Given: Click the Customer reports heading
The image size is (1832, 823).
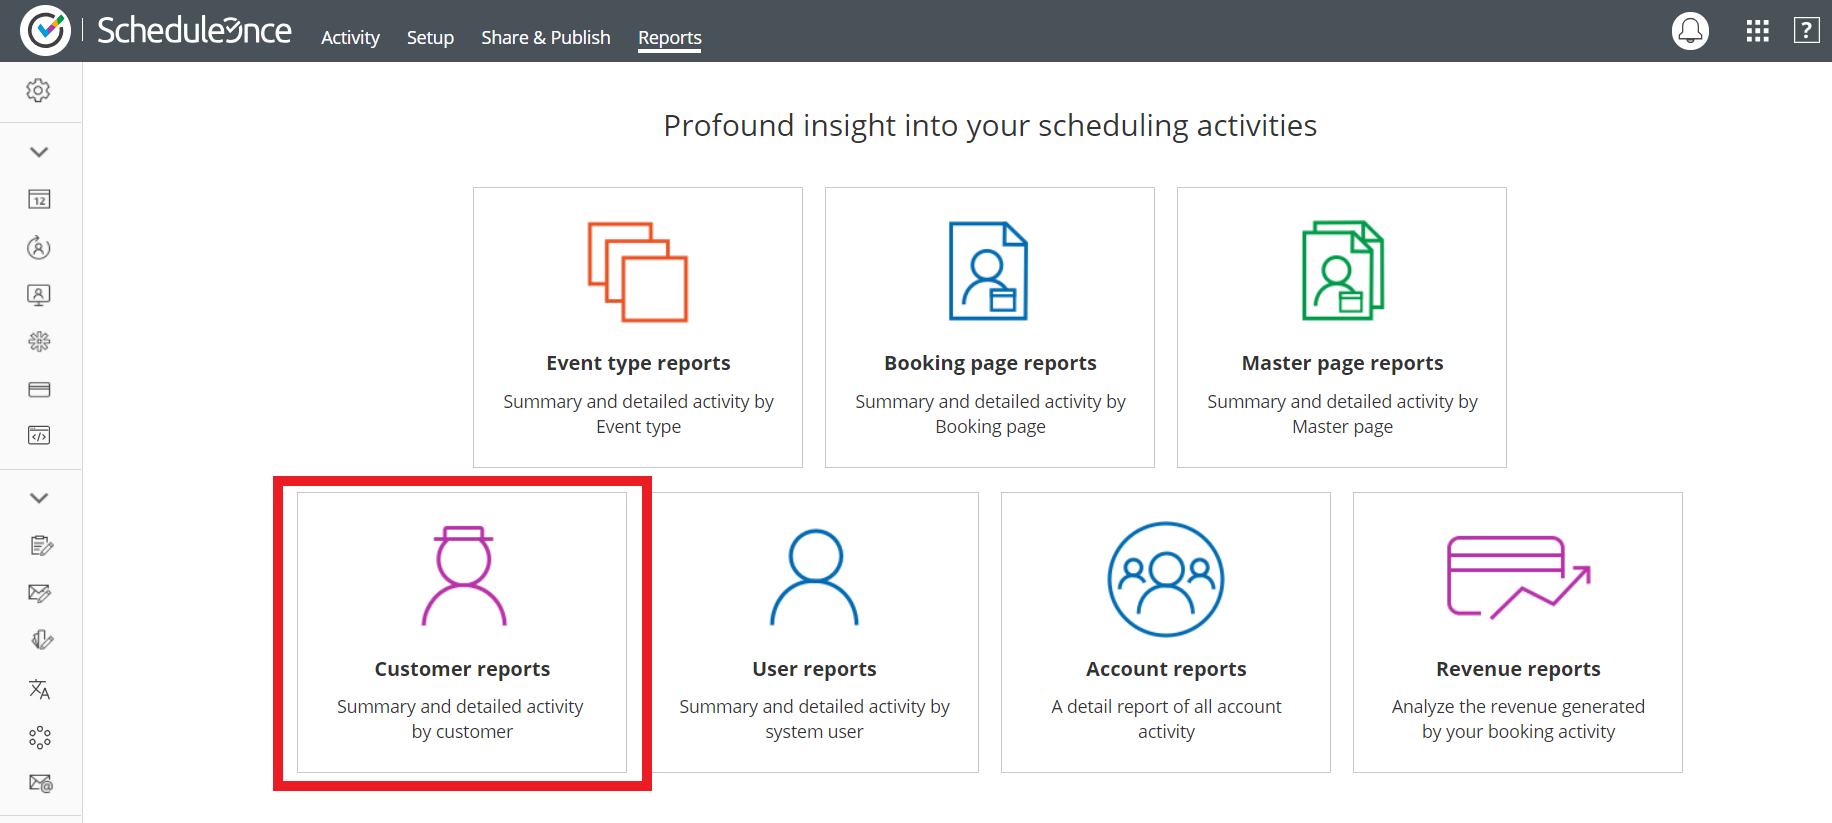Looking at the screenshot, I should coord(462,669).
